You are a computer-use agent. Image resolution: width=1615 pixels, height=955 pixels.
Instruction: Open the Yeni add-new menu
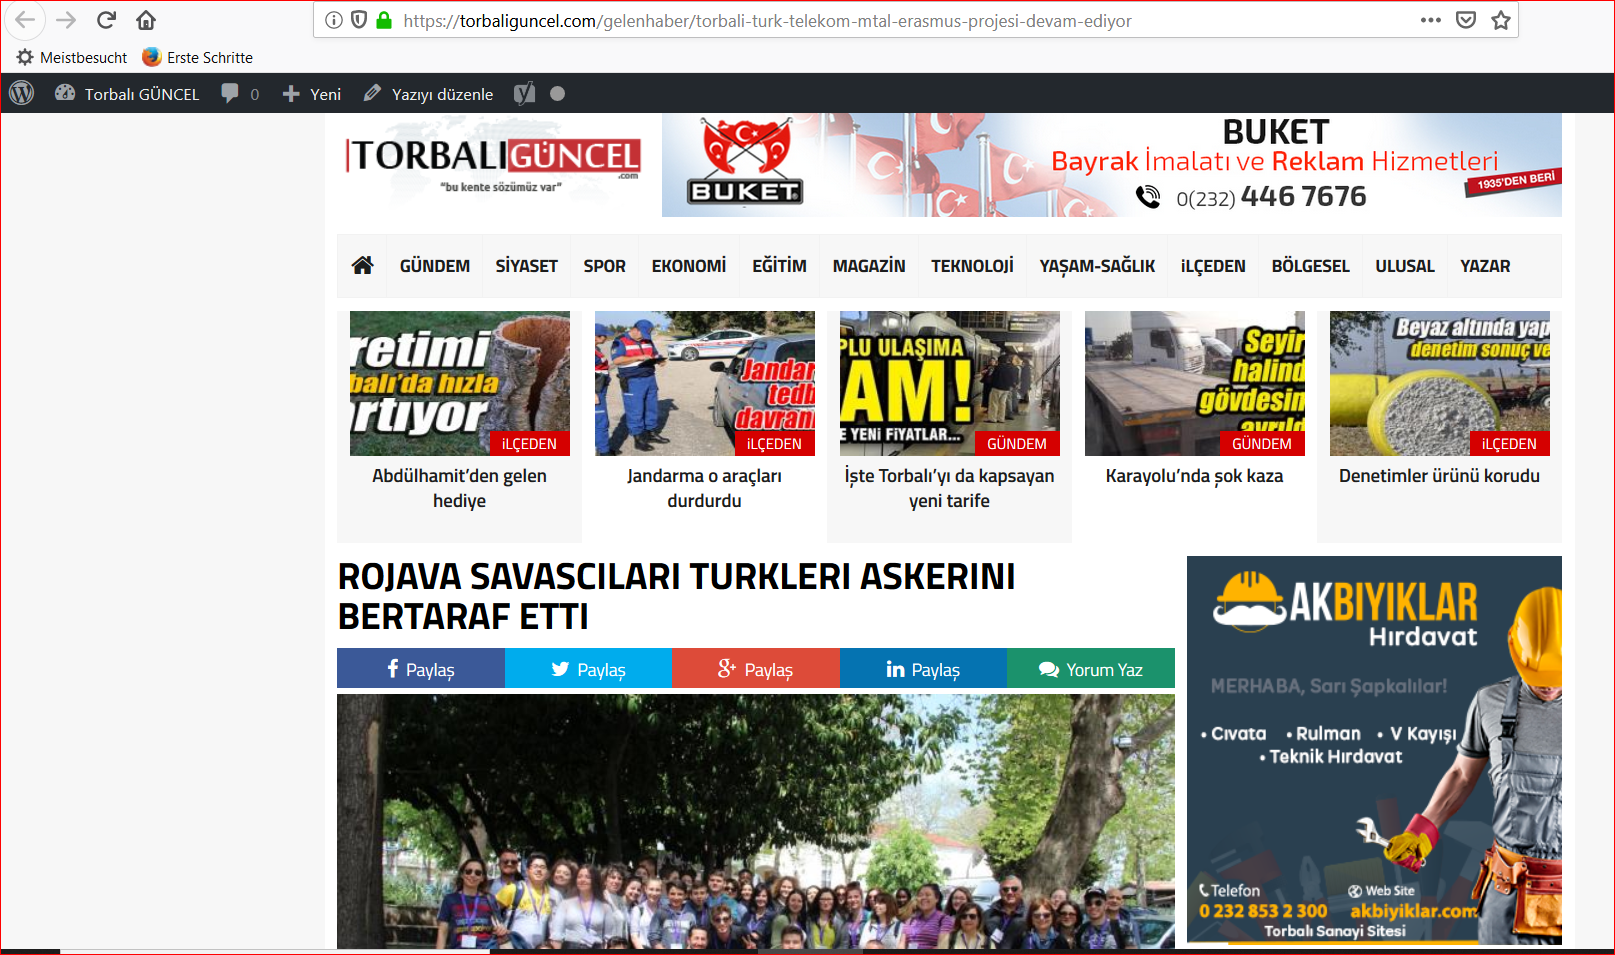[x=312, y=93]
